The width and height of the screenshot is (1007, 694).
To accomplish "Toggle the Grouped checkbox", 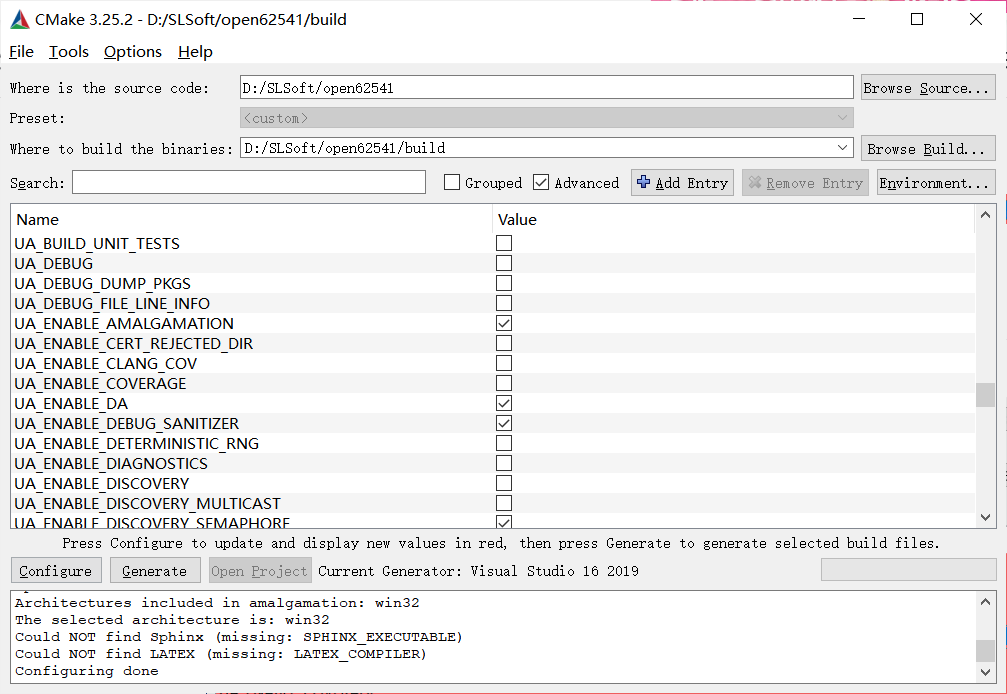I will pyautogui.click(x=452, y=183).
